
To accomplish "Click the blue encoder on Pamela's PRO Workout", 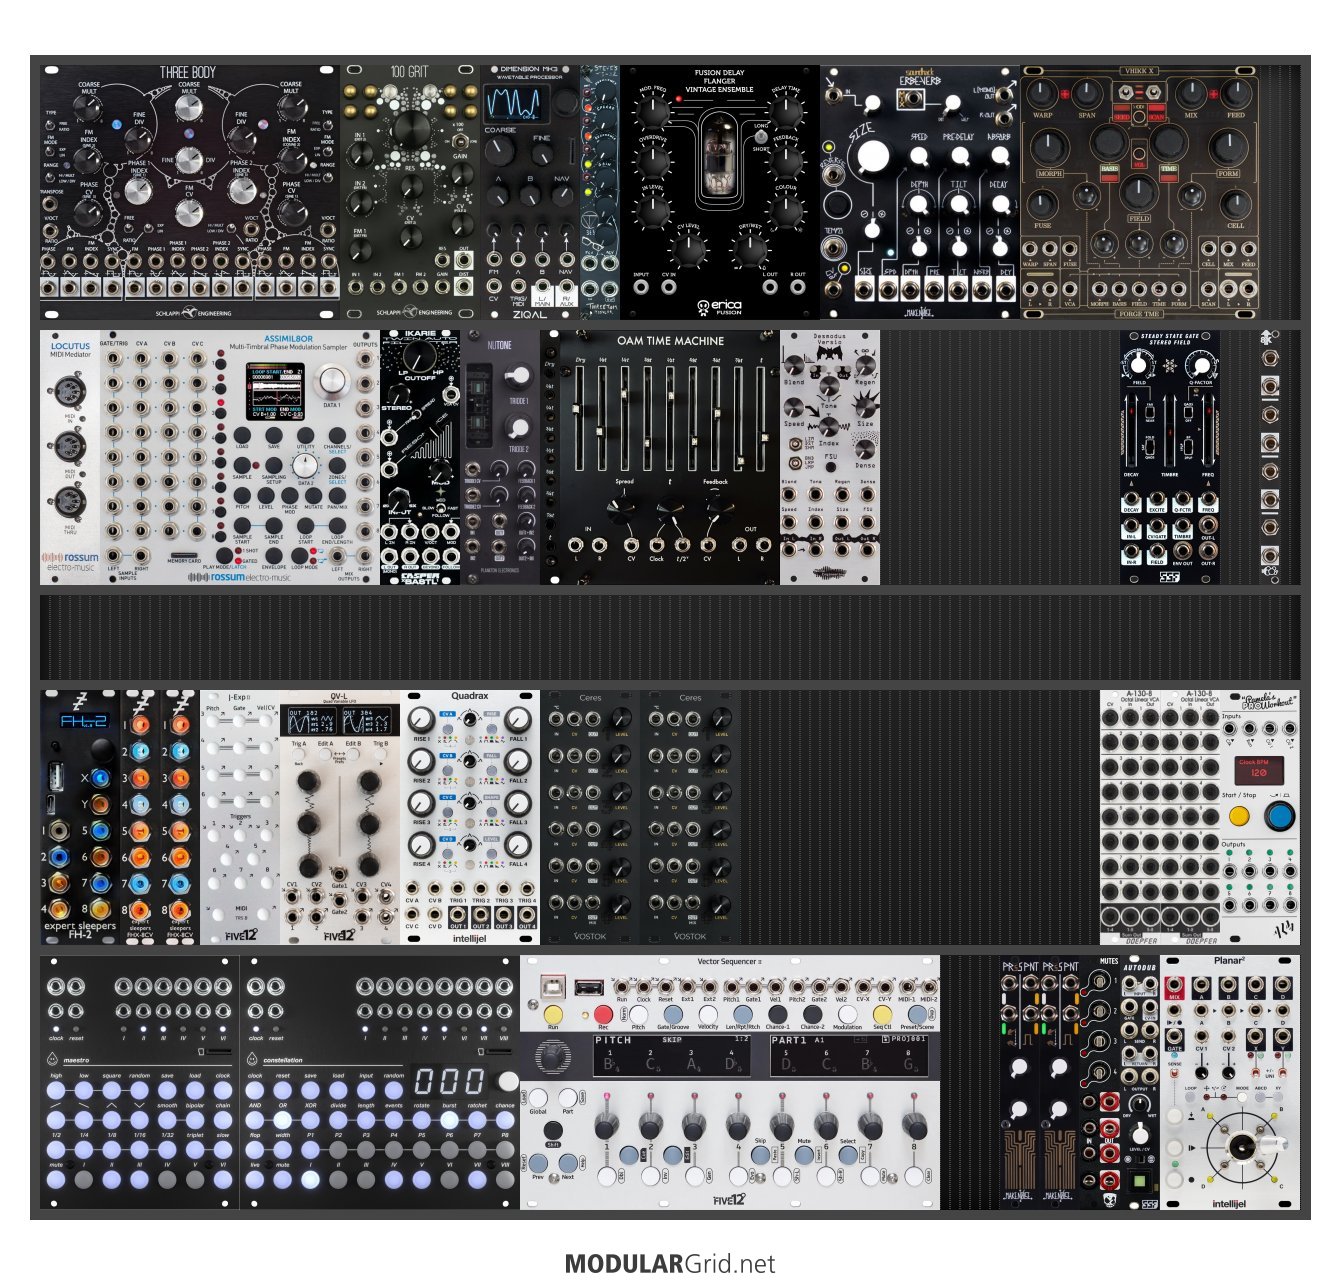I will point(1279,816).
